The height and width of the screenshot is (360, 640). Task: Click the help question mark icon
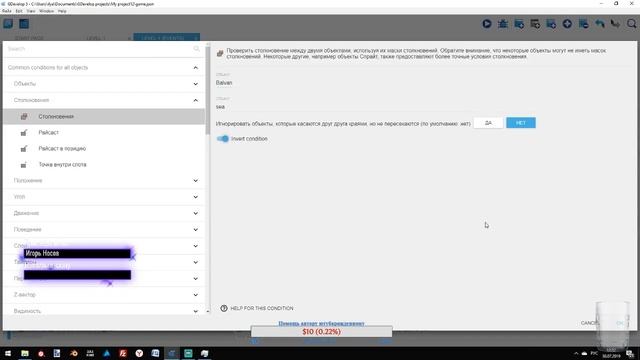(x=224, y=308)
